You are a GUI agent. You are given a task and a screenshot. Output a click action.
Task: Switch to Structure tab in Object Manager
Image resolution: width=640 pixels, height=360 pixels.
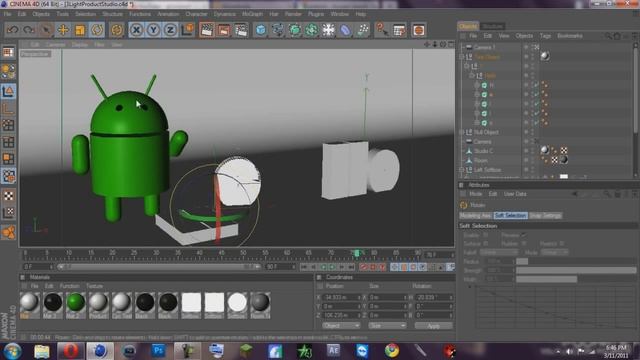493,26
